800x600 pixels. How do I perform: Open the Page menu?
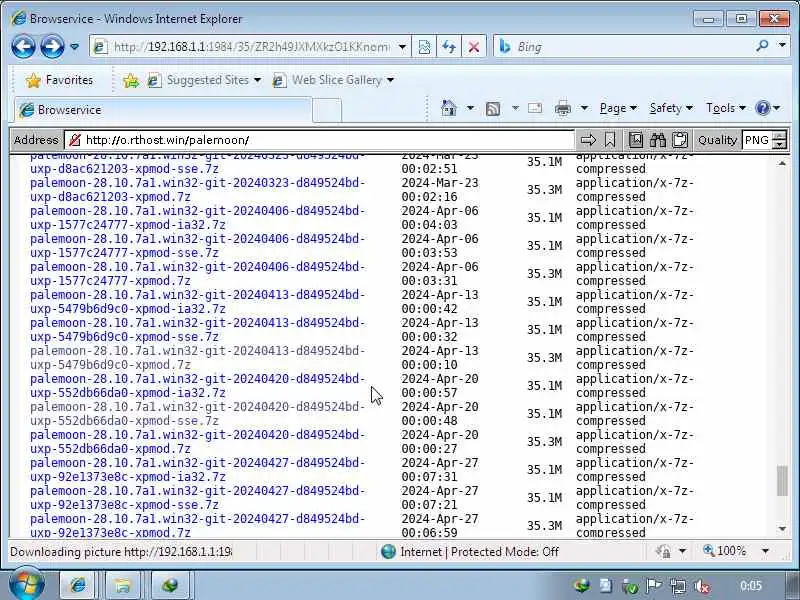(618, 108)
